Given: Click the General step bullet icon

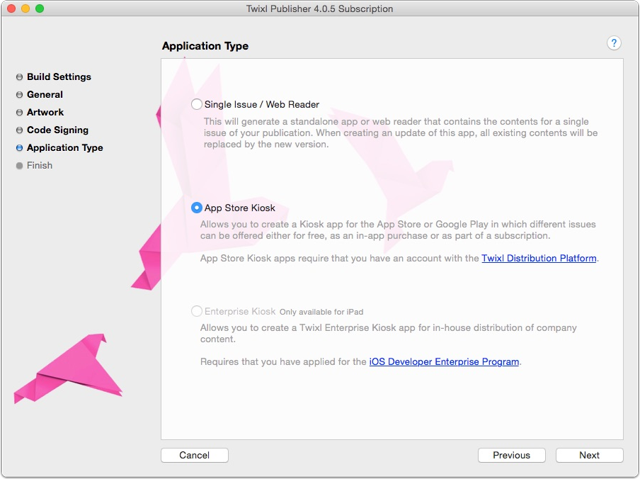Looking at the screenshot, I should tap(19, 95).
